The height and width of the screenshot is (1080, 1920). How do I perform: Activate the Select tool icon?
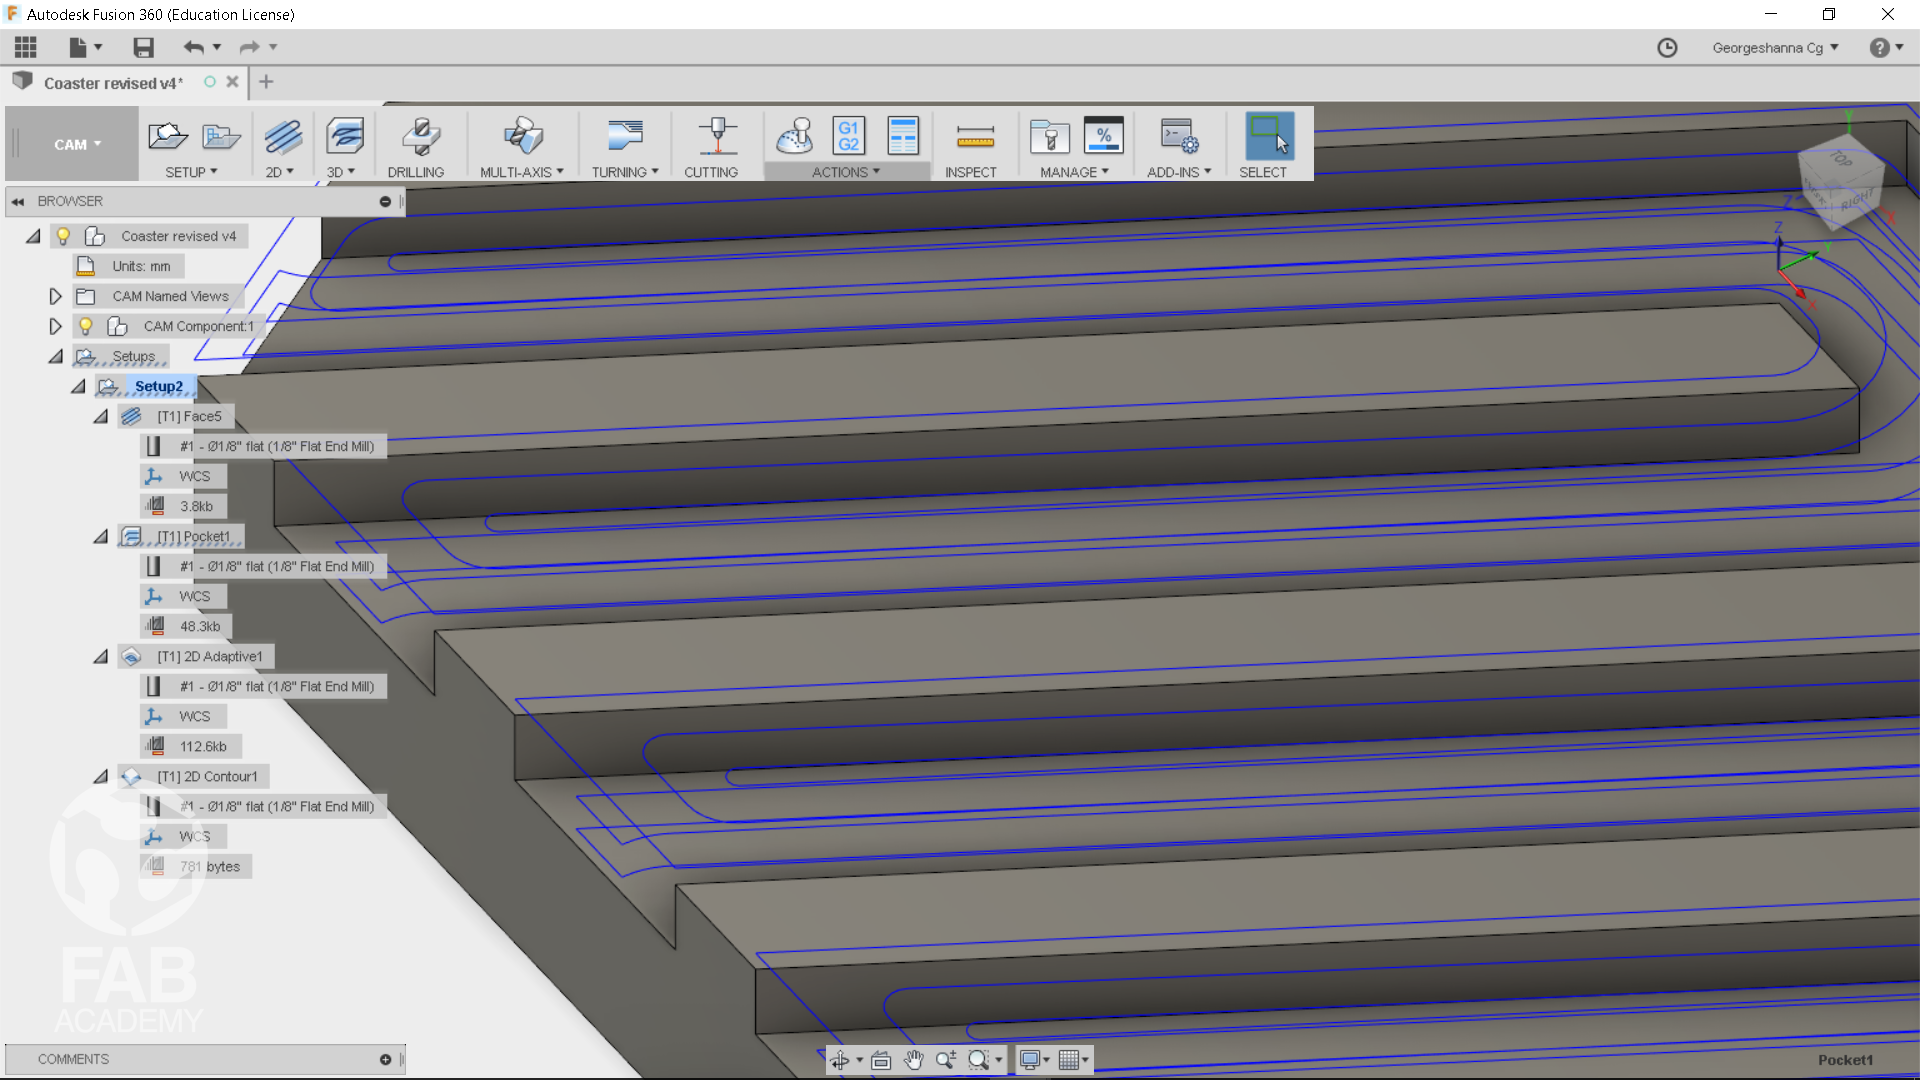pyautogui.click(x=1269, y=136)
